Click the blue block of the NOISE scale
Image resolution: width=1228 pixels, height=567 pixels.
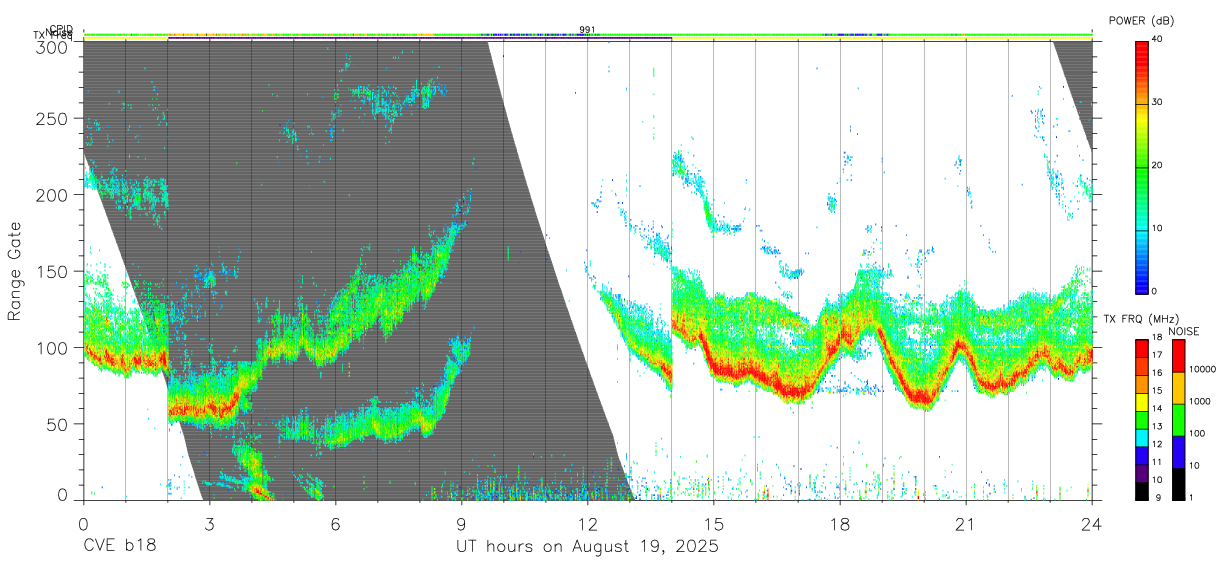pyautogui.click(x=1178, y=452)
